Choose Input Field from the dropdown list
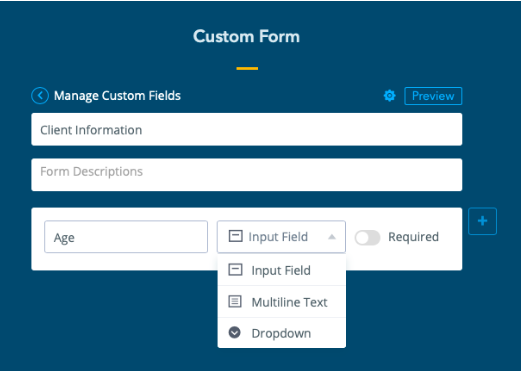Image resolution: width=522 pixels, height=371 pixels. tap(282, 270)
